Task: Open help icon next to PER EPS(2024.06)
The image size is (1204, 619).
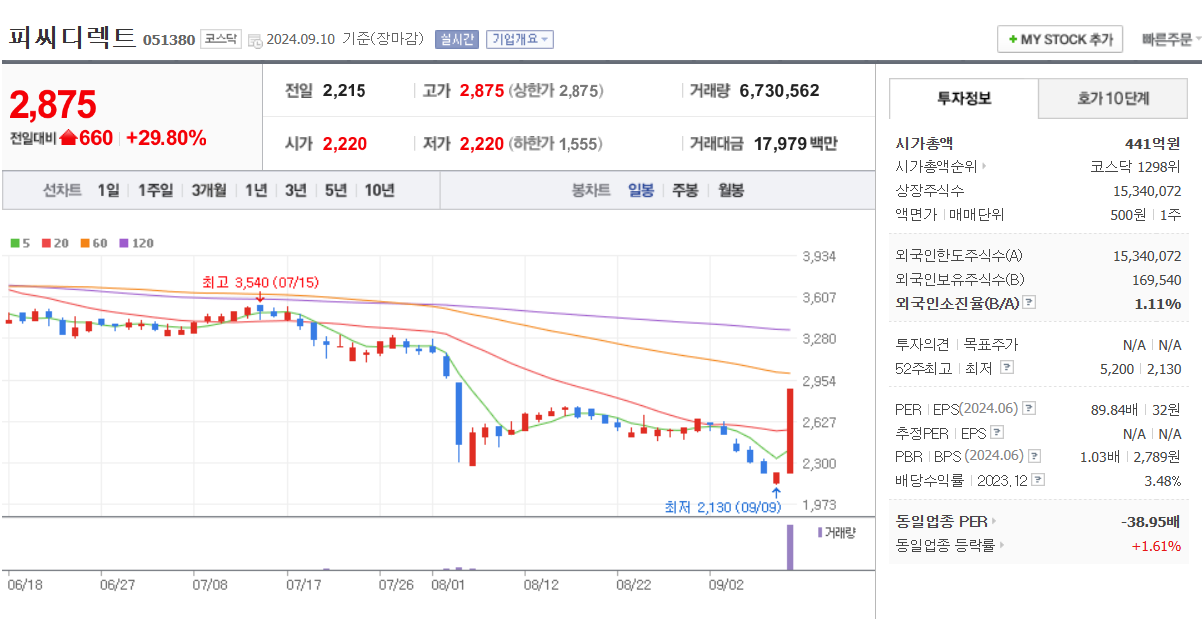Action: [x=1029, y=408]
